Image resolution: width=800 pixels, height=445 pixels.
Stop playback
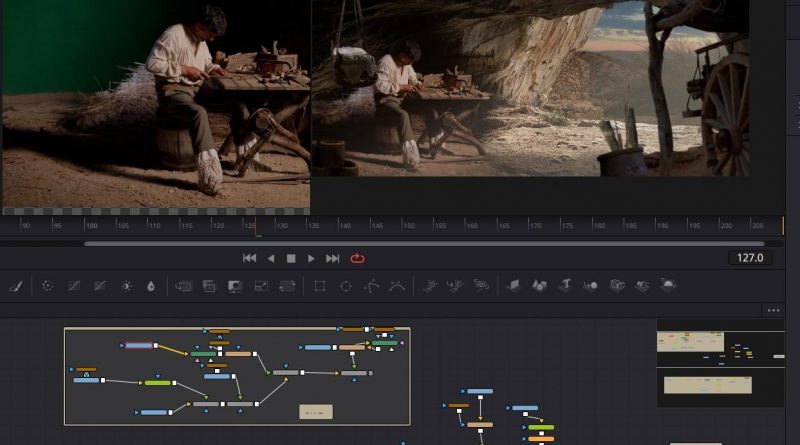pos(291,258)
